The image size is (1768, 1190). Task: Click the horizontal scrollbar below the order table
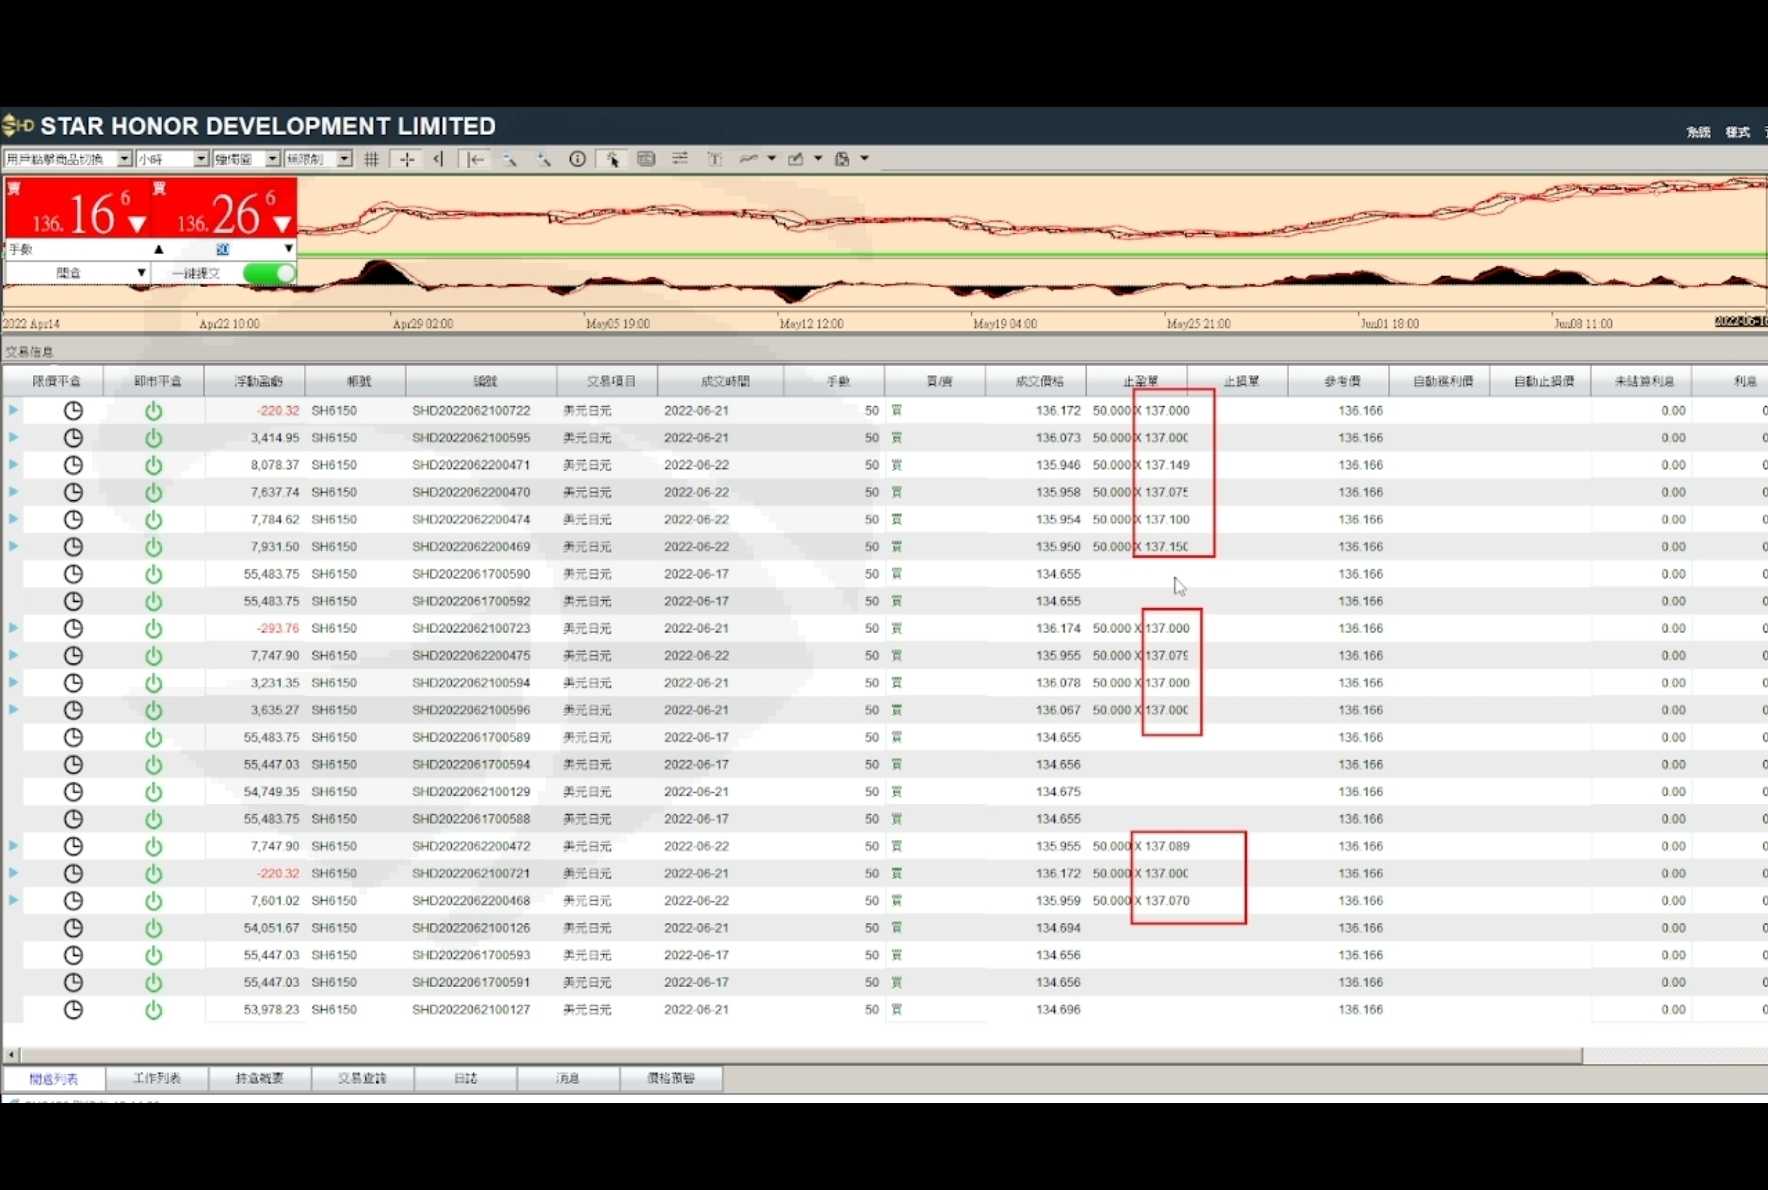800,1055
